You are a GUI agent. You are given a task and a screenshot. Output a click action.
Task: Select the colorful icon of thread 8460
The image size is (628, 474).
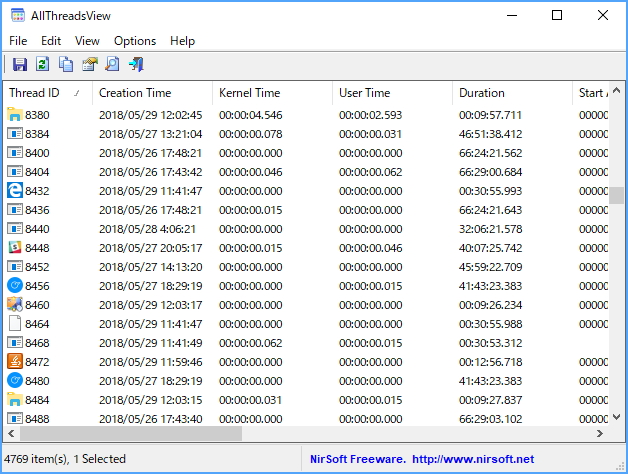(15, 305)
